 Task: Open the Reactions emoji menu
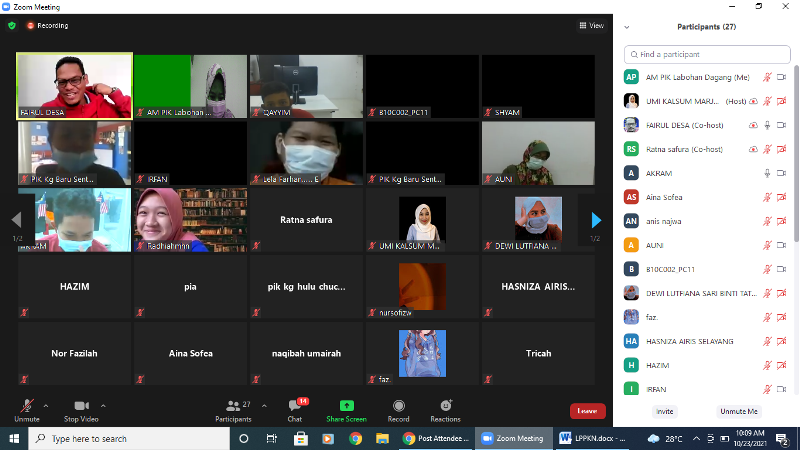point(445,411)
